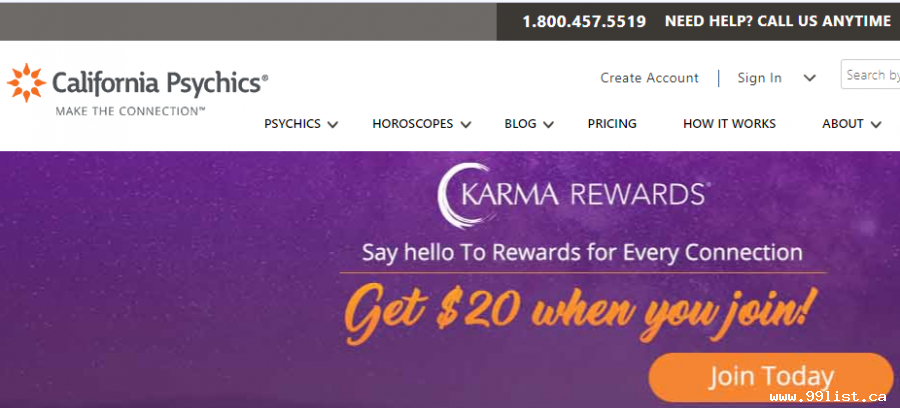Open the Pricing menu item

[612, 123]
